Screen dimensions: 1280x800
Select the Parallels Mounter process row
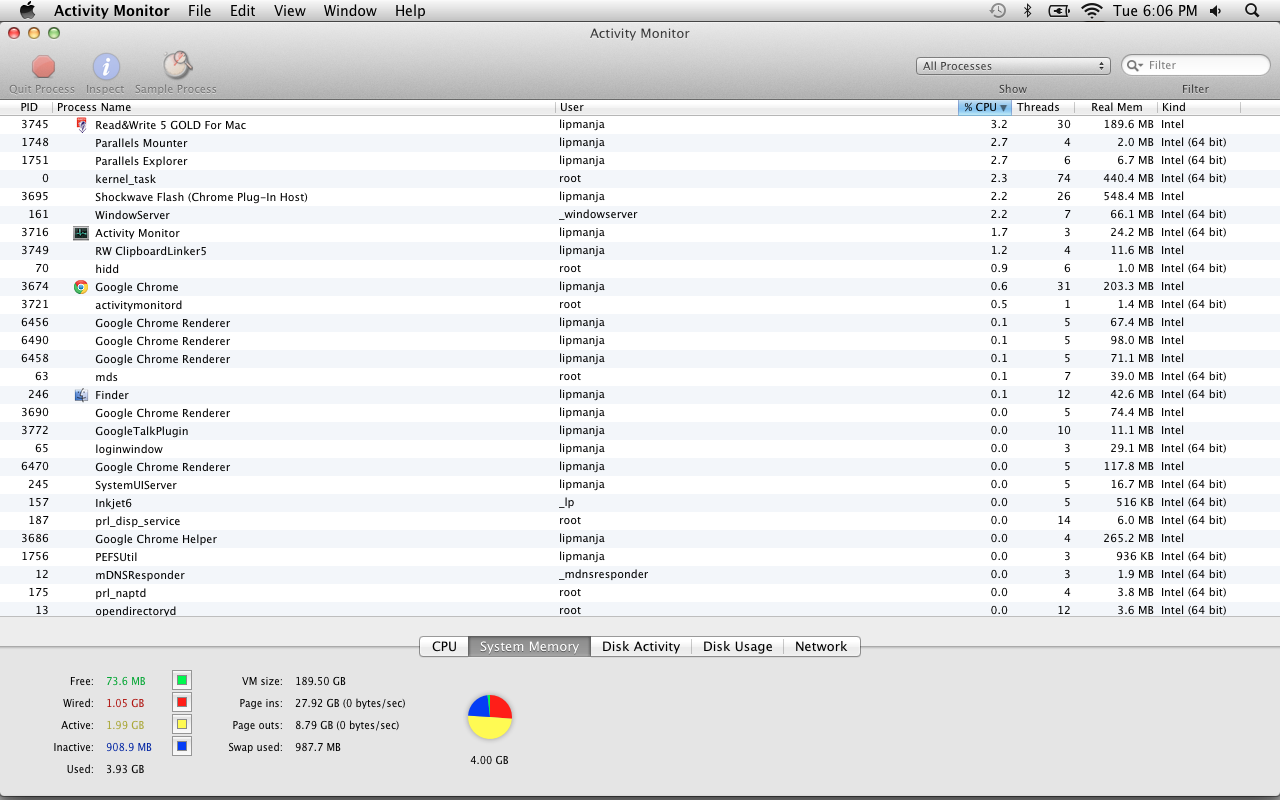coord(640,143)
